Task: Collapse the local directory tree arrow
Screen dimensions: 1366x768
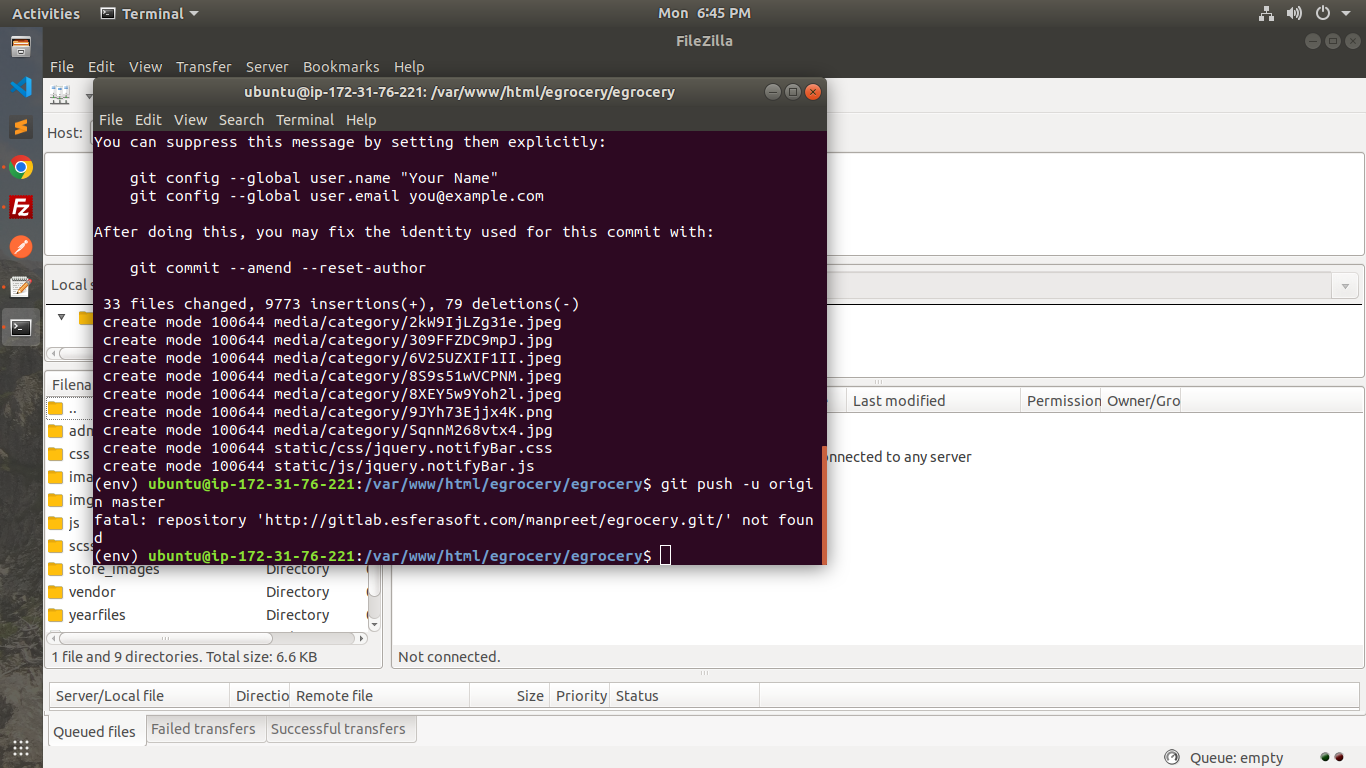Action: coord(62,317)
